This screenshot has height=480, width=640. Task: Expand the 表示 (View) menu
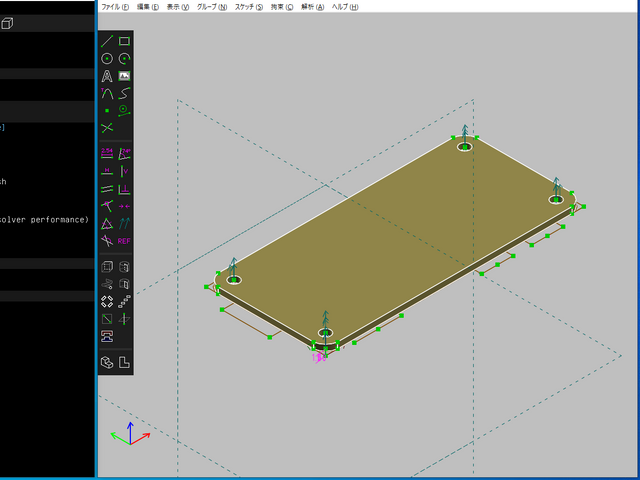tap(178, 6)
